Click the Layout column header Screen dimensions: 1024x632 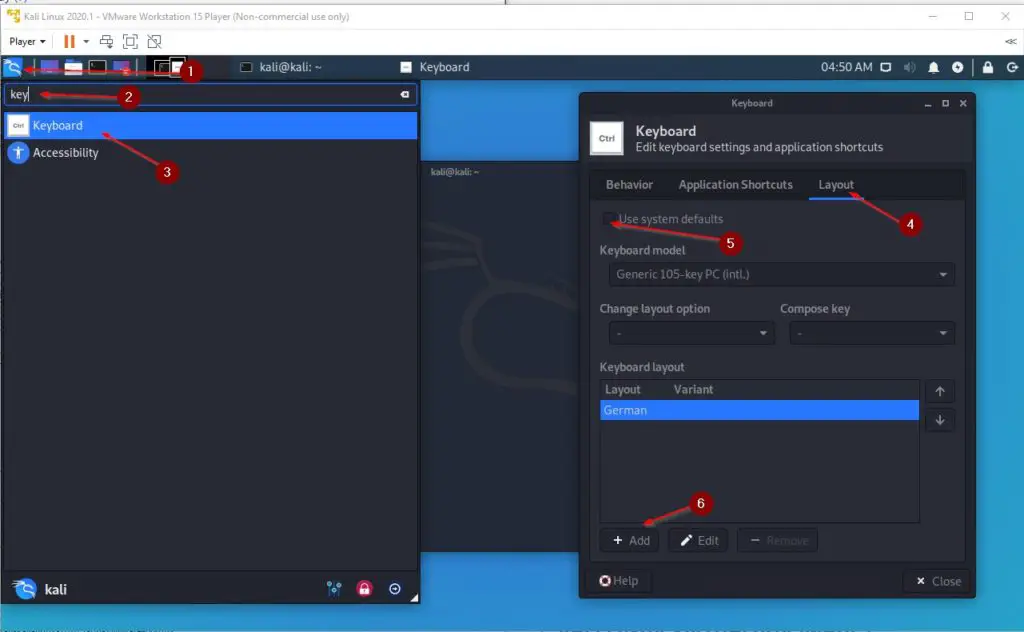click(x=622, y=390)
